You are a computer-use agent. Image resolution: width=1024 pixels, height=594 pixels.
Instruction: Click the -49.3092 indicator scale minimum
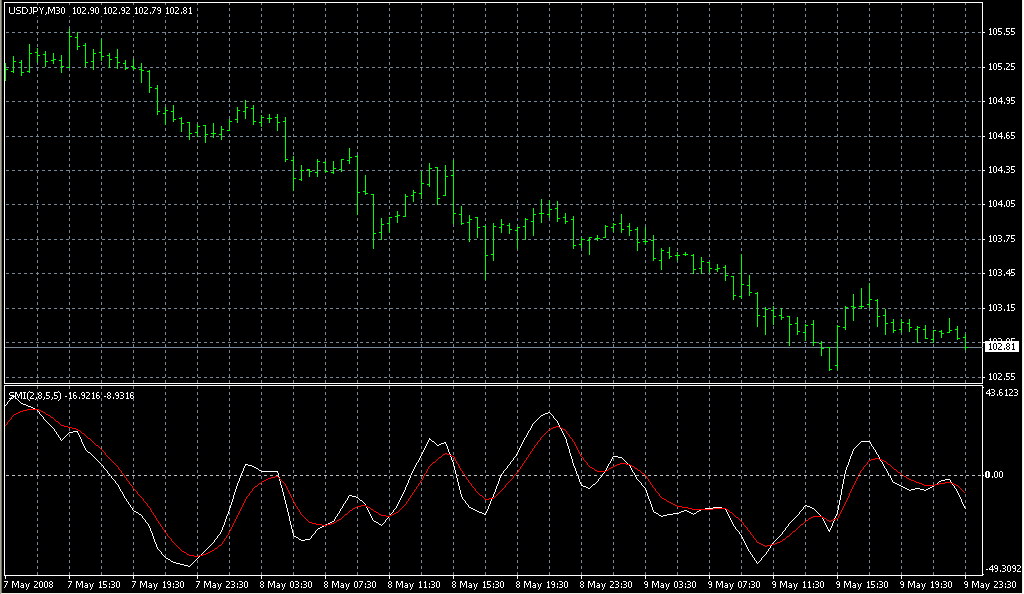coord(1003,565)
